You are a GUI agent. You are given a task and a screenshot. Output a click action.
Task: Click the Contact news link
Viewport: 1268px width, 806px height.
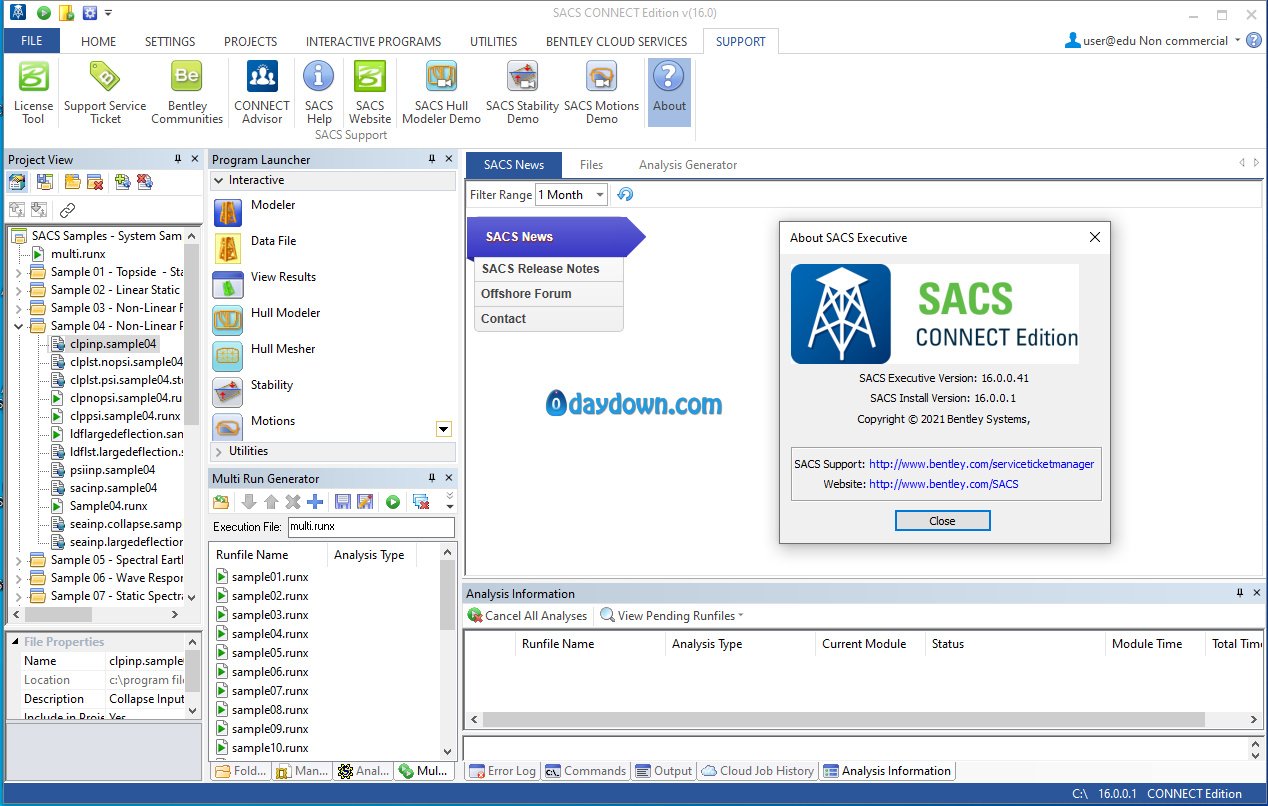click(503, 319)
